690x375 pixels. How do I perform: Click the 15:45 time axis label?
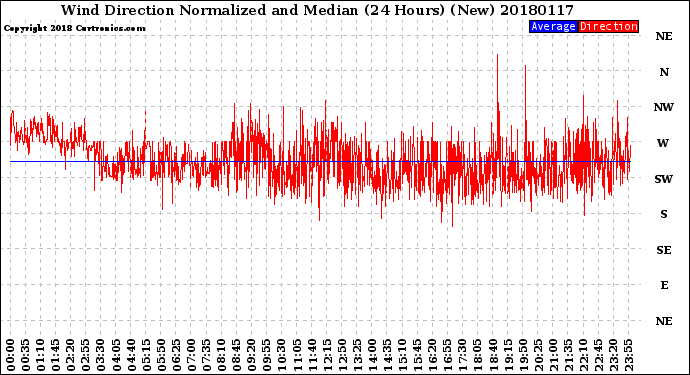417,355
